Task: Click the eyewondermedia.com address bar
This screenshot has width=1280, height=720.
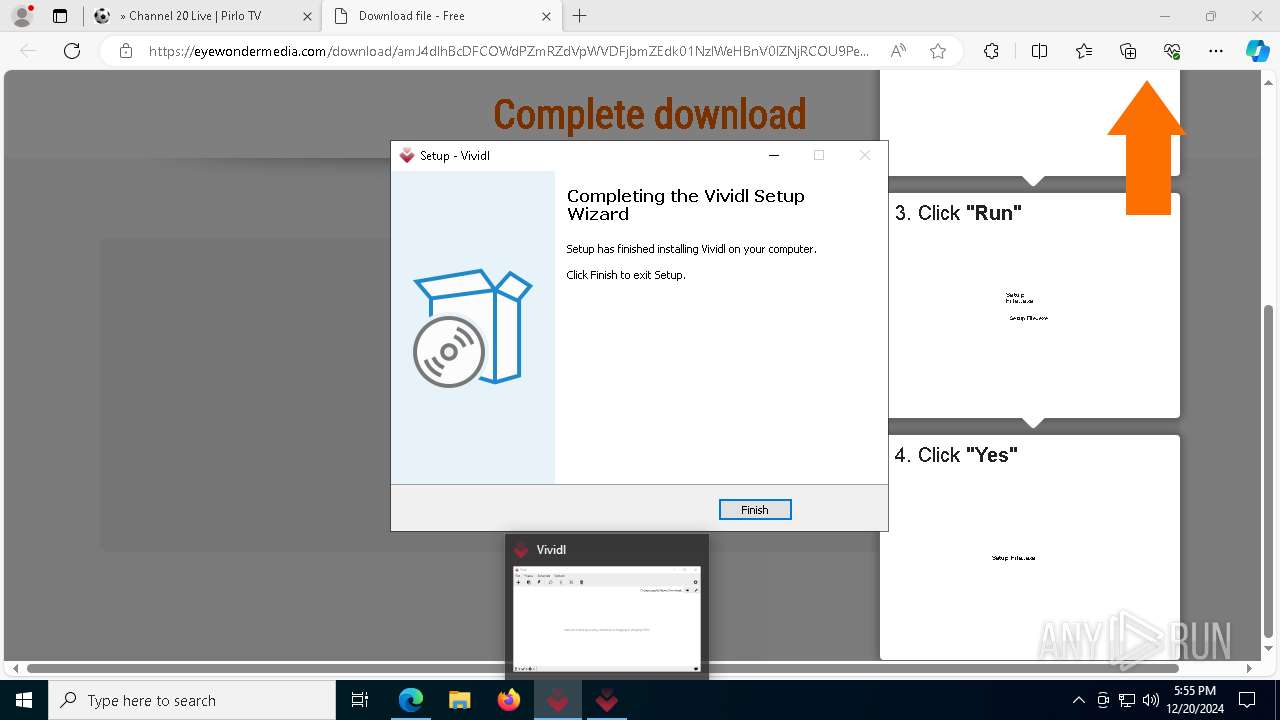Action: [x=508, y=51]
